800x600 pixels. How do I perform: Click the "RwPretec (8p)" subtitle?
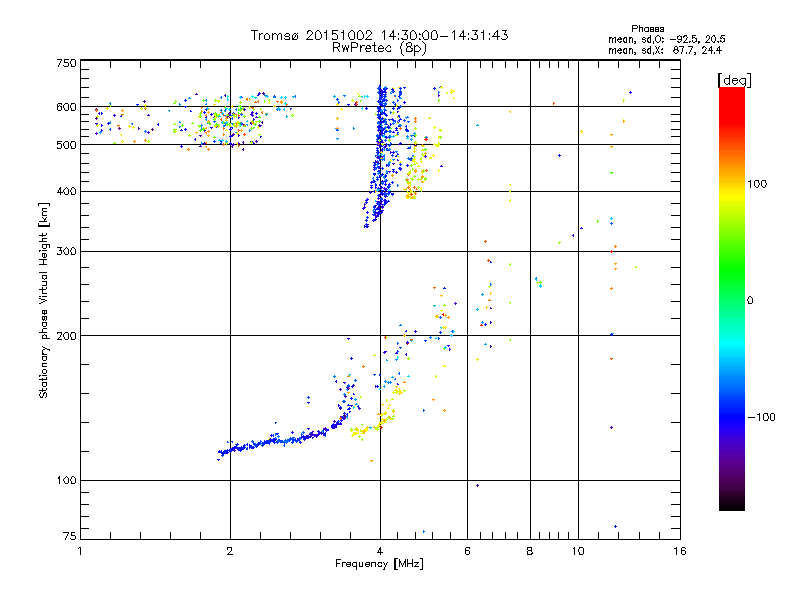[379, 48]
